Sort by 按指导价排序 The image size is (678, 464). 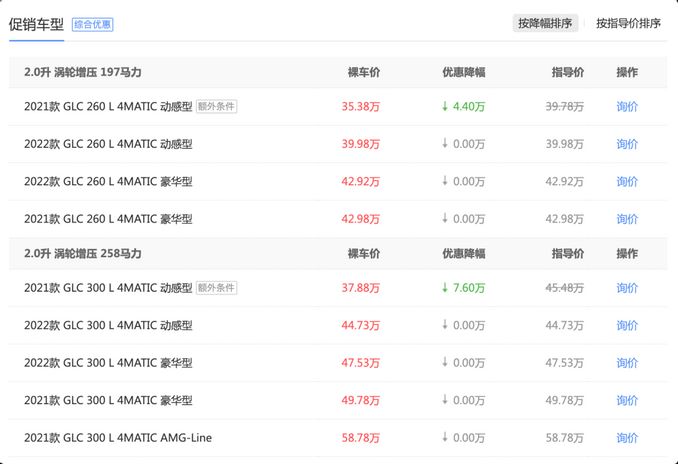pos(628,23)
